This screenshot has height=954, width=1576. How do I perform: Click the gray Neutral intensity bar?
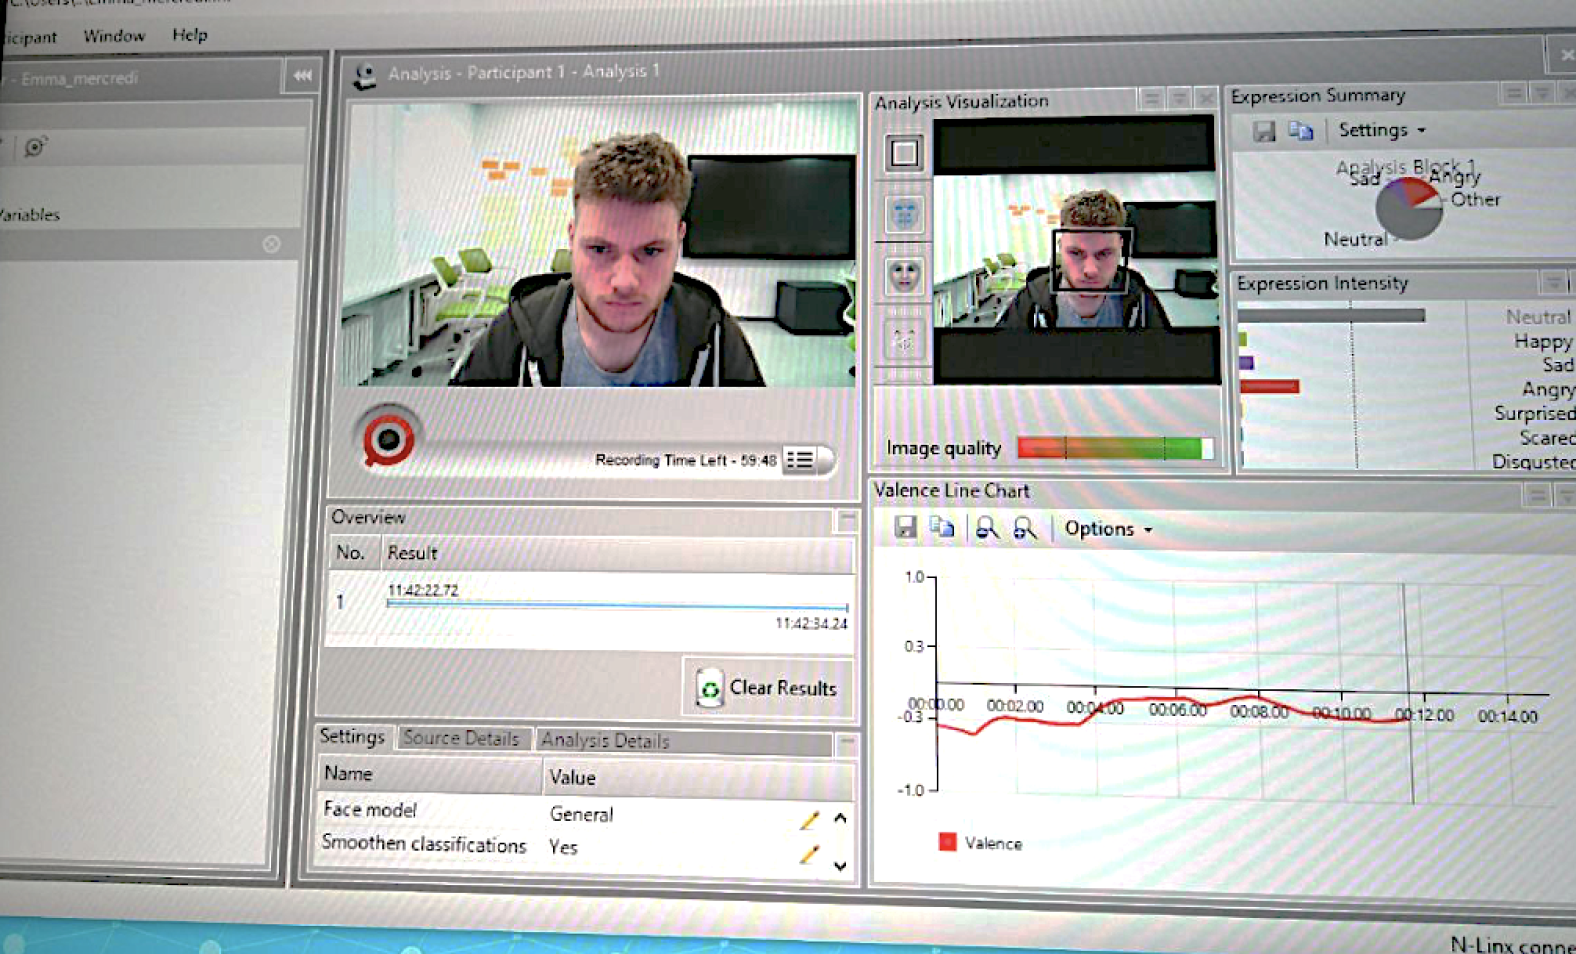1331,316
